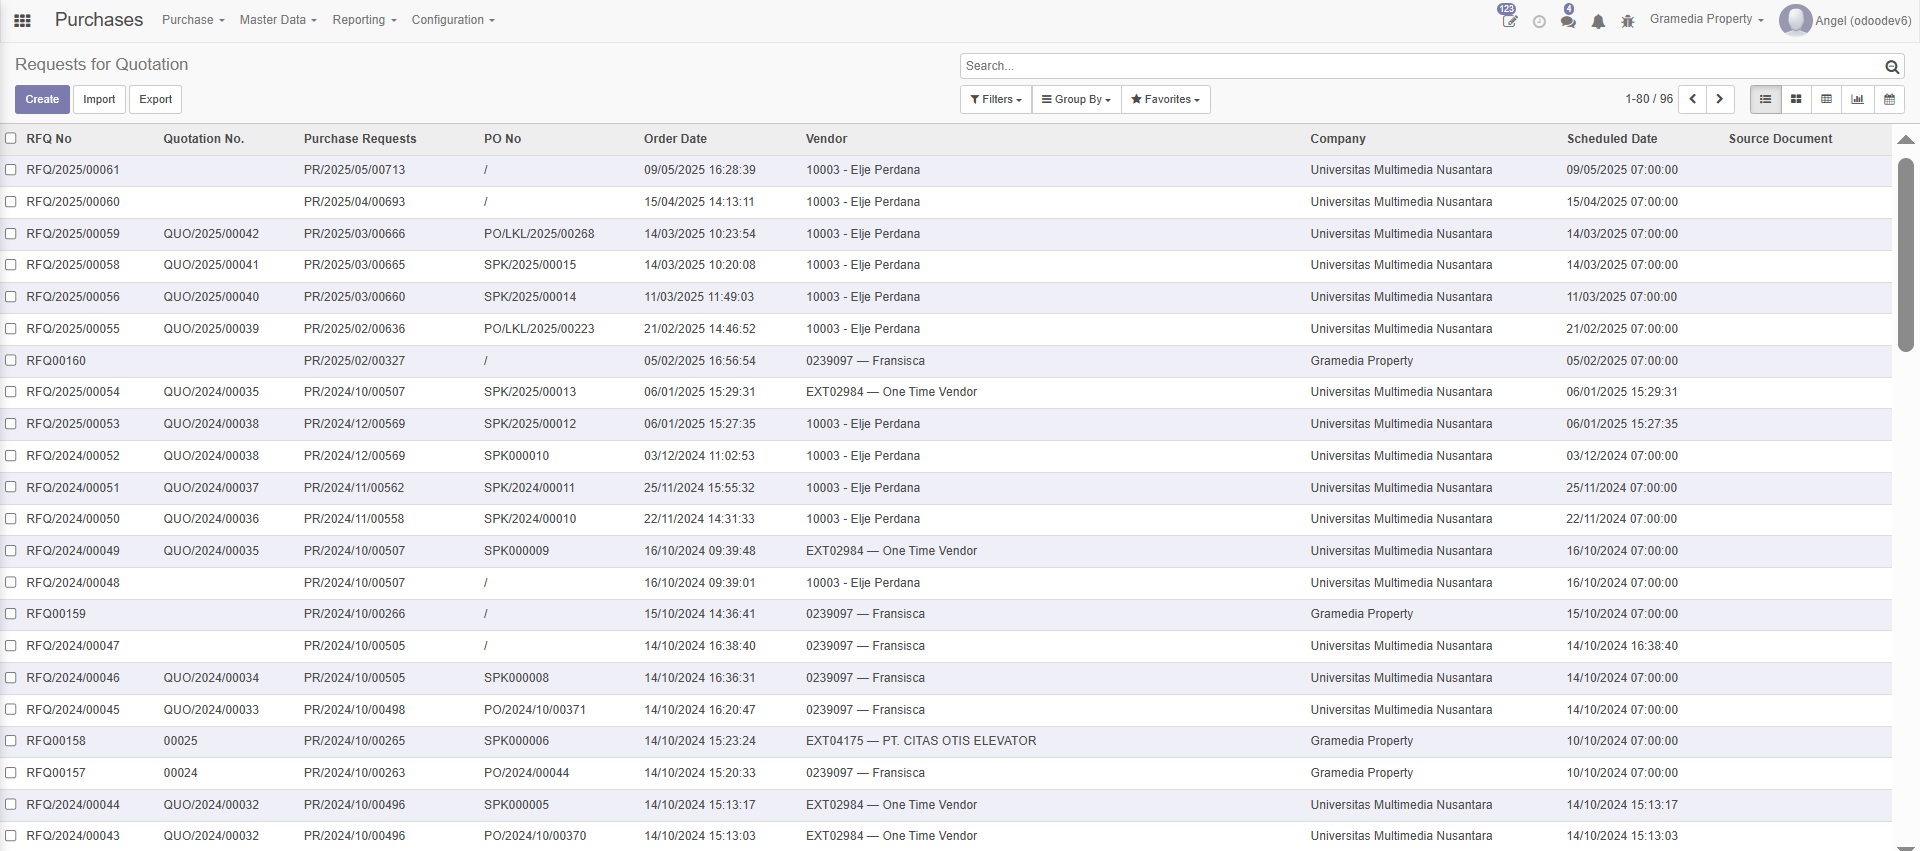Click the 1-80 / 96 pager counter
Viewport: 1920px width, 851px height.
point(1649,99)
